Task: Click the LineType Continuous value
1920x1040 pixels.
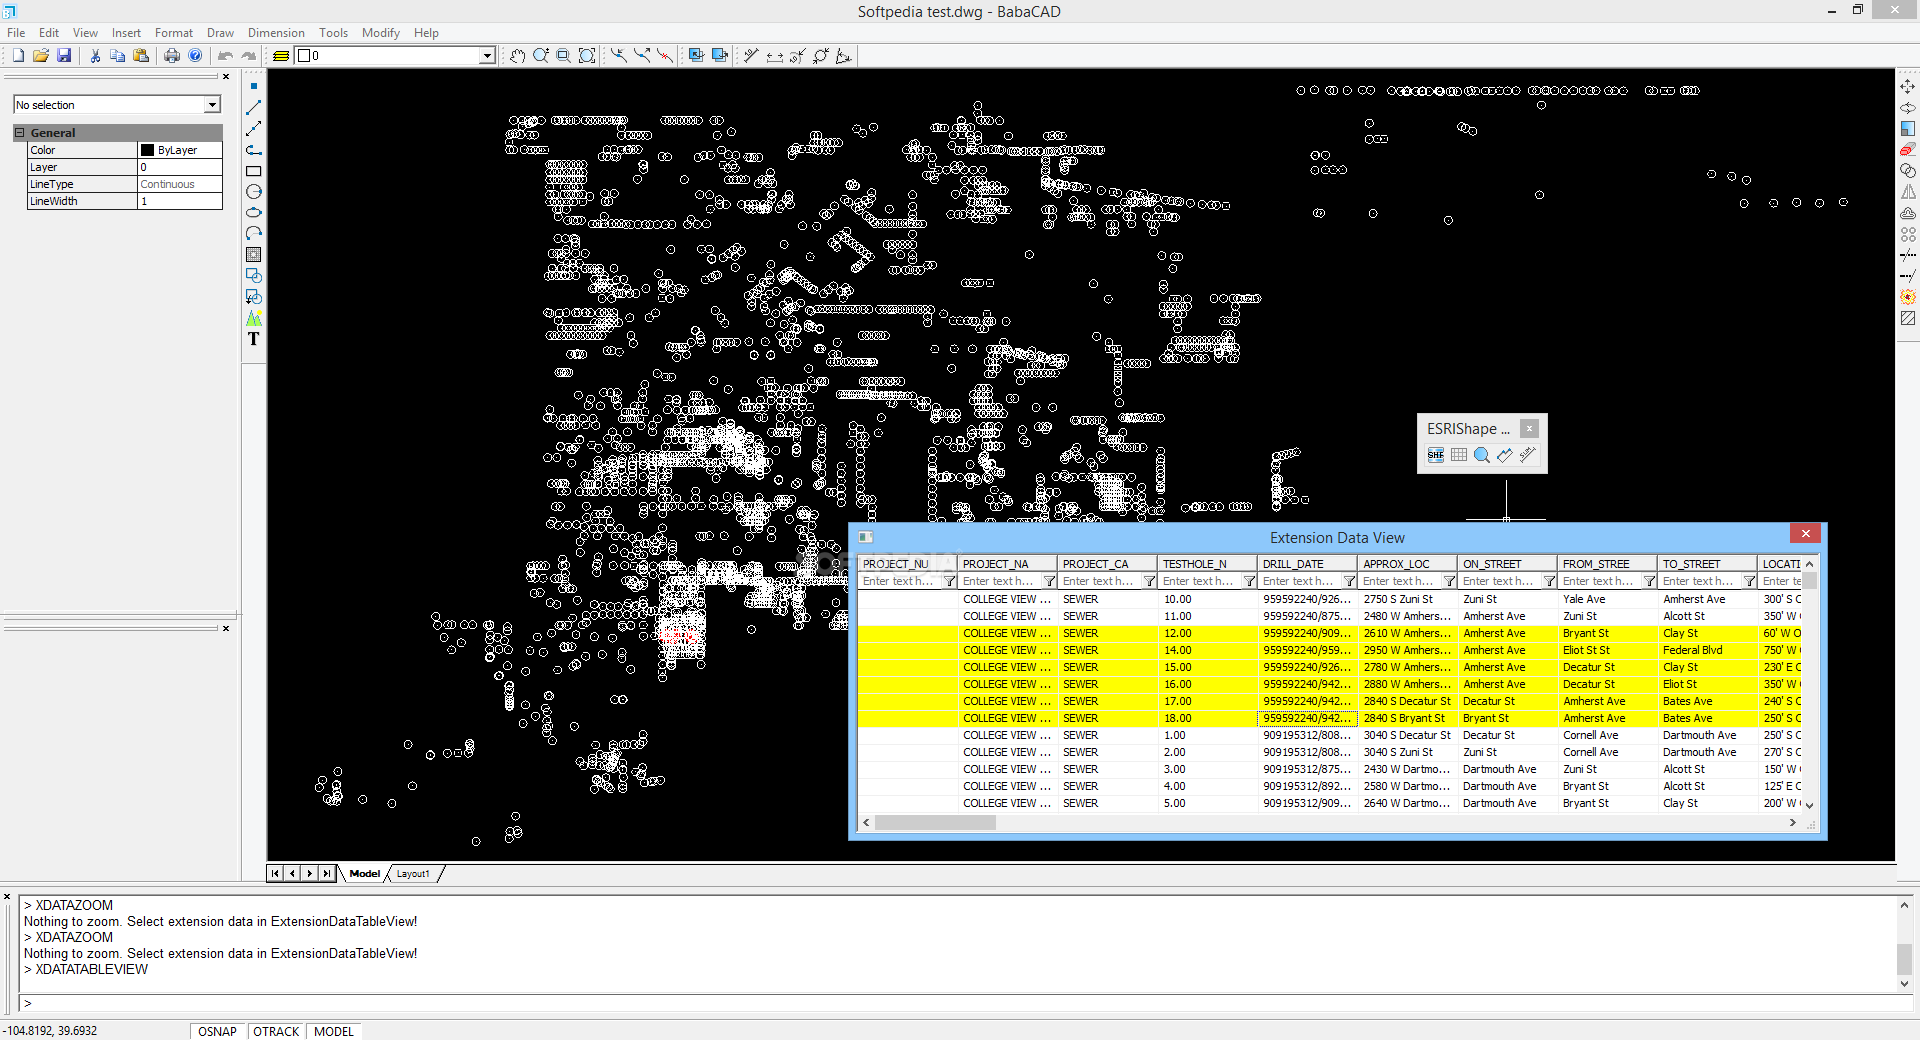Action: [180, 184]
